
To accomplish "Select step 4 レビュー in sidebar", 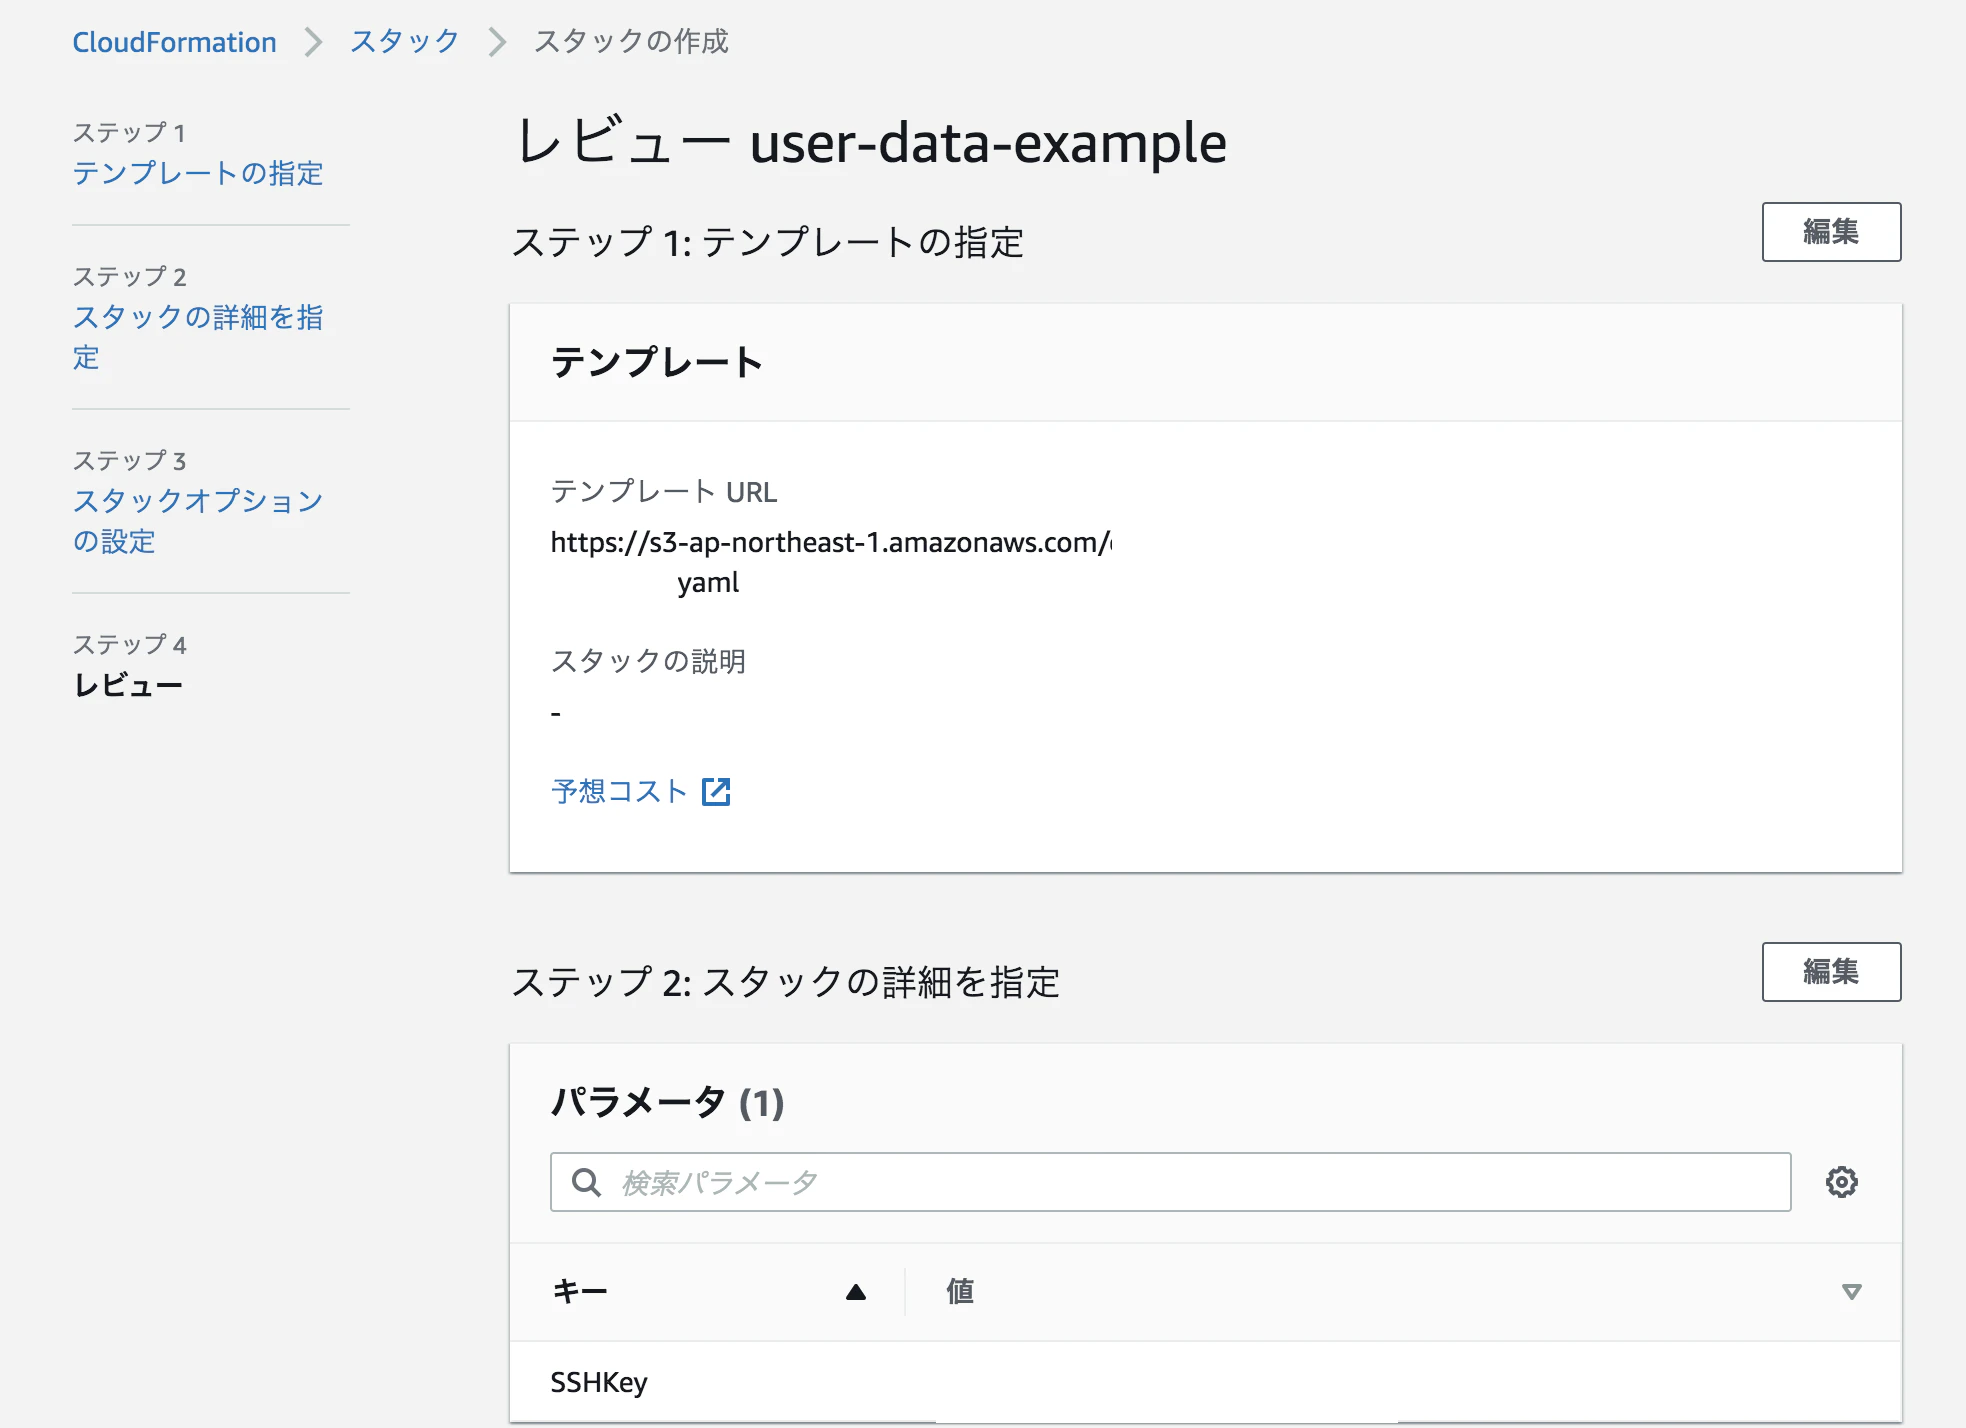I will point(128,685).
